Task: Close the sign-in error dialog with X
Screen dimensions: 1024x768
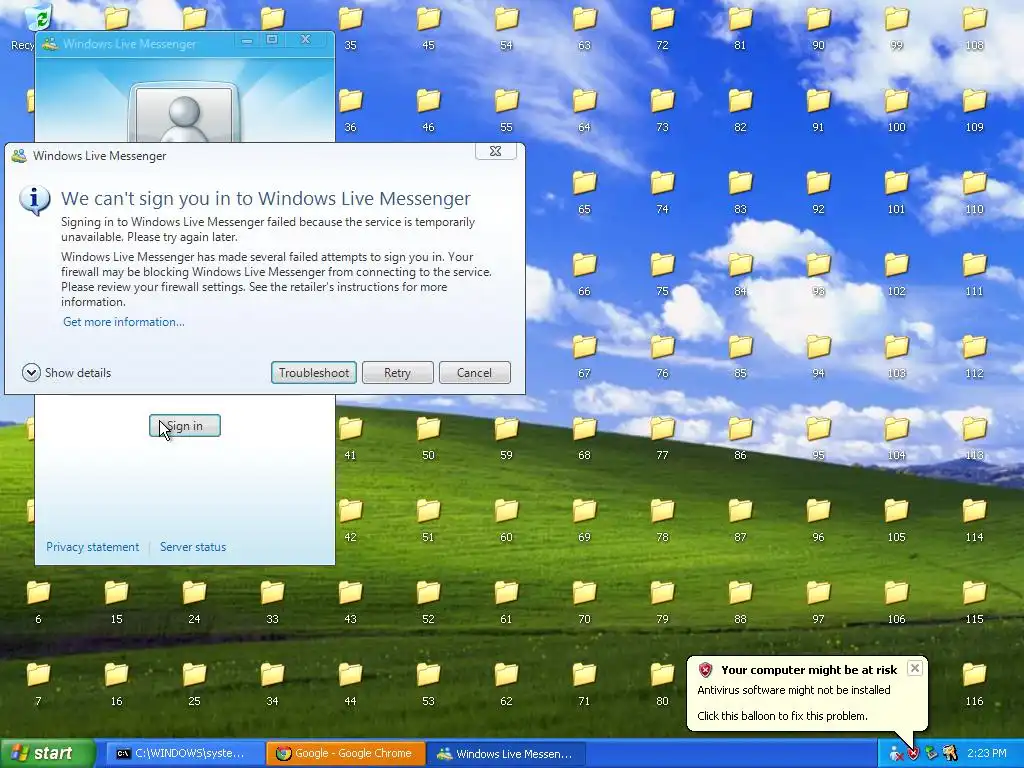Action: click(496, 151)
